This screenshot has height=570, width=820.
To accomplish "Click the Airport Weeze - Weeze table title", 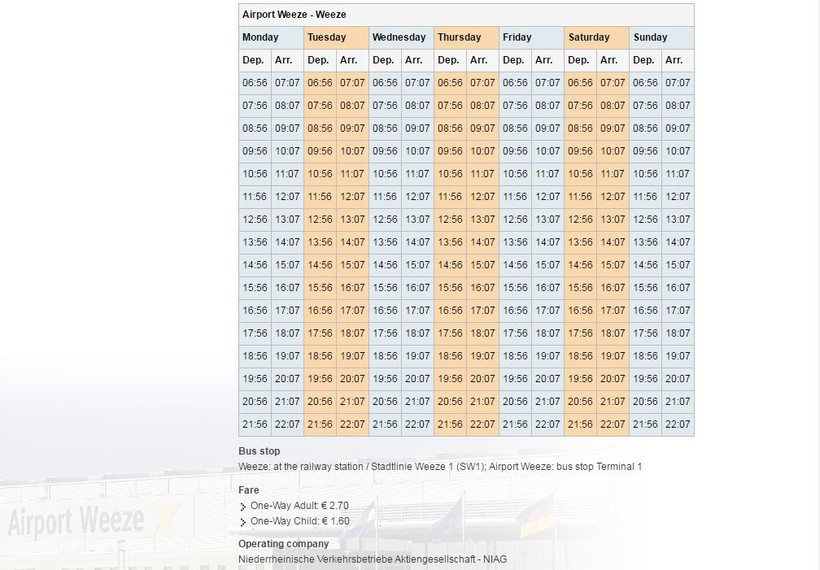I will tap(289, 15).
